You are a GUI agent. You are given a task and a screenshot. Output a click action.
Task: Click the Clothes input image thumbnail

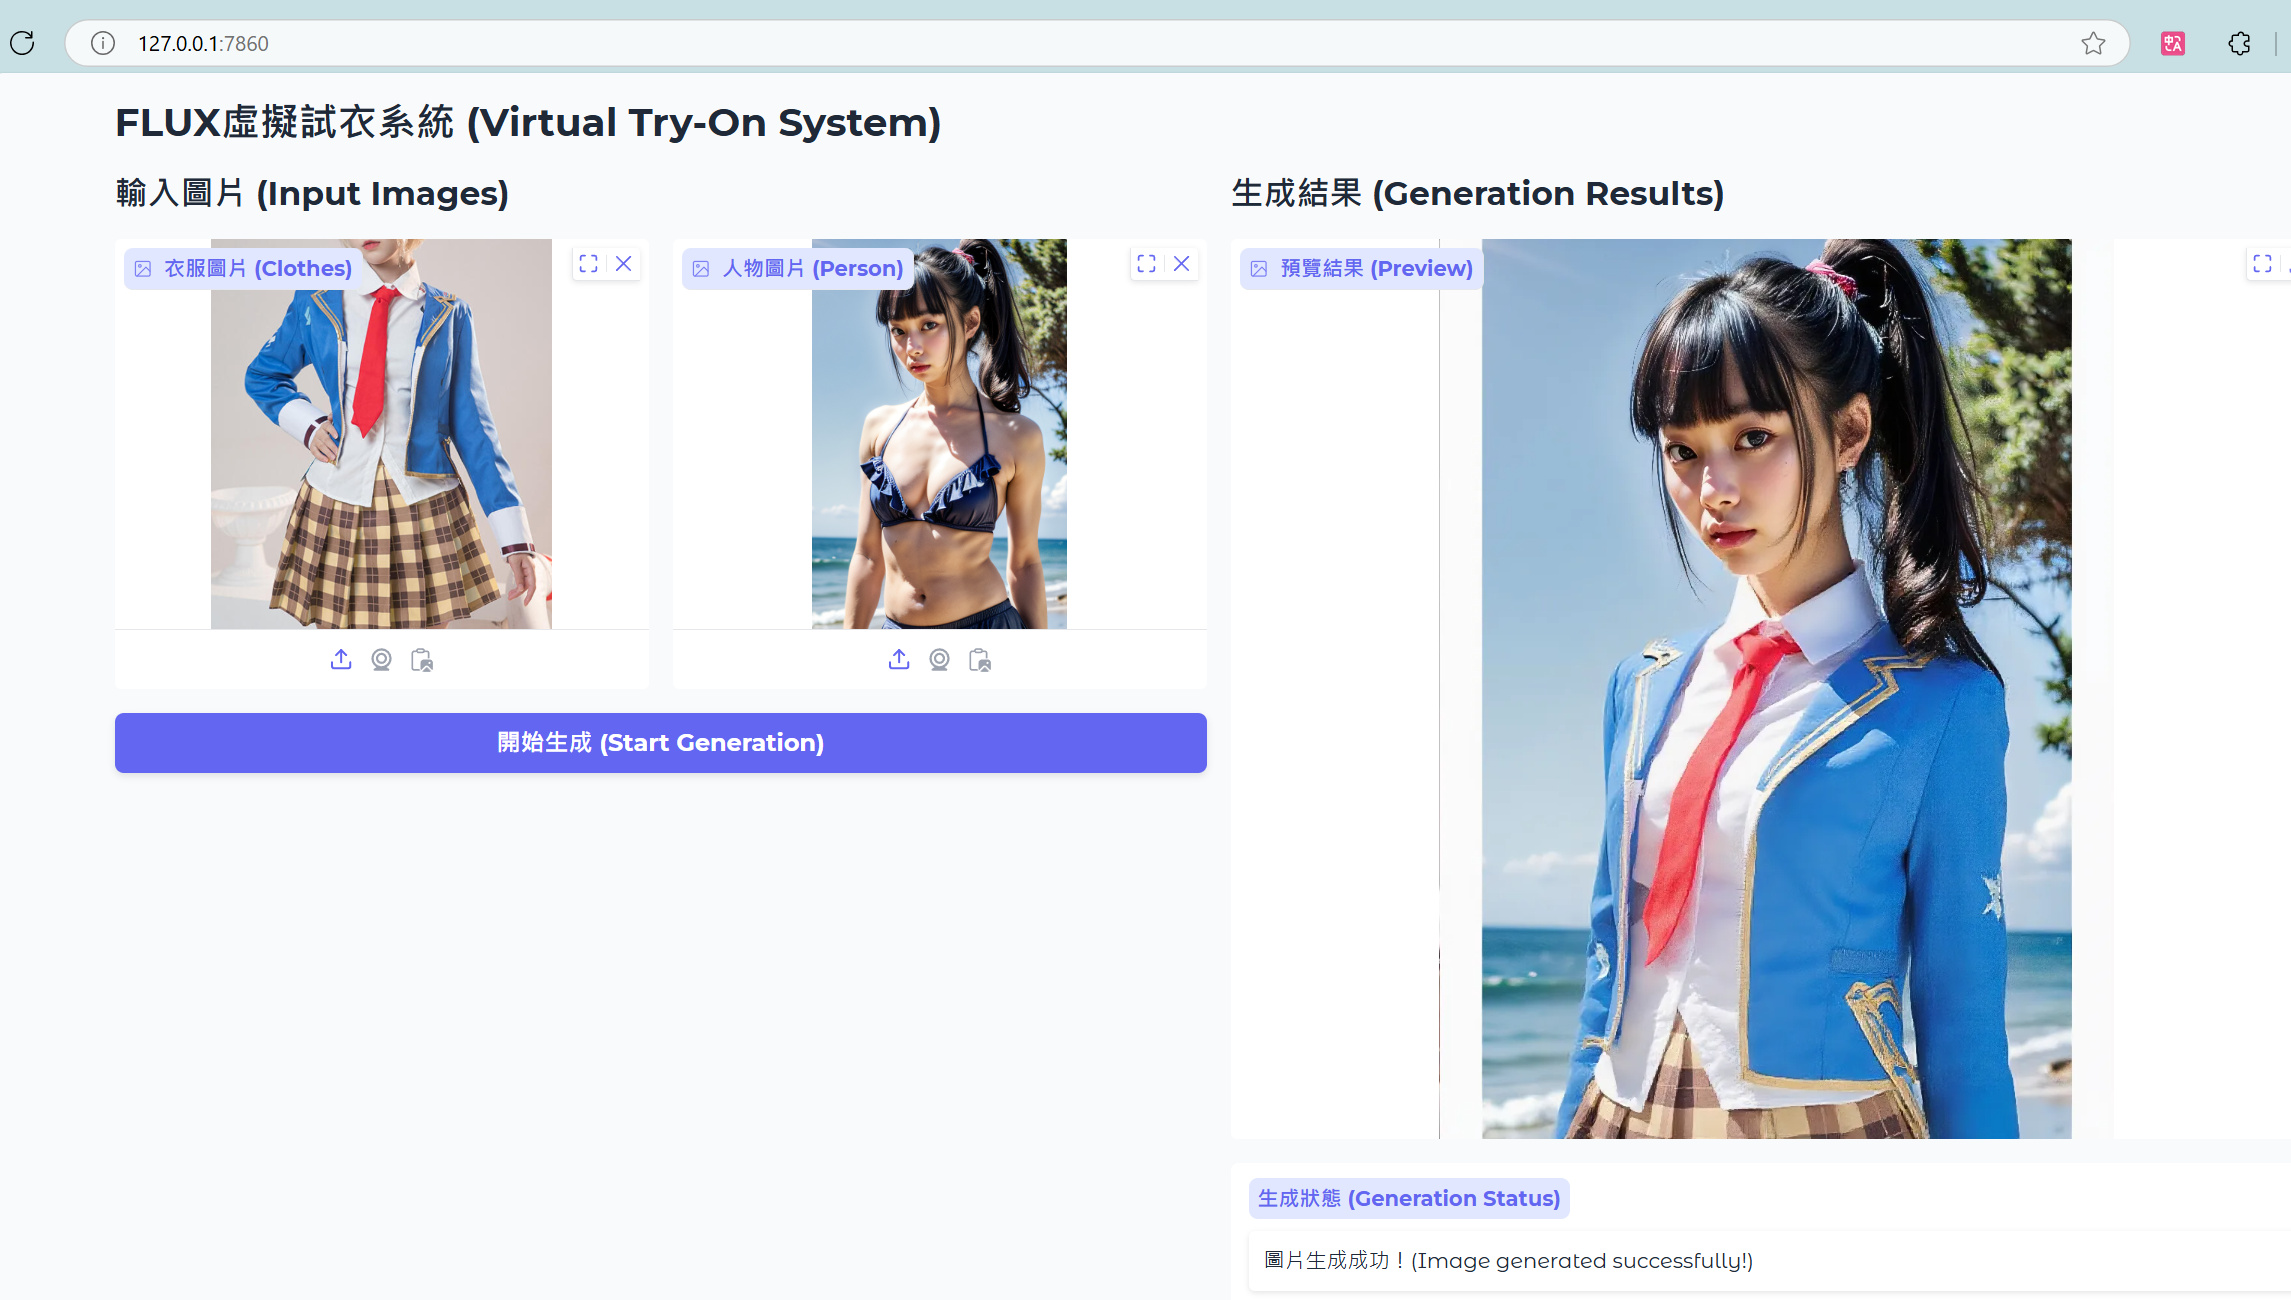click(381, 434)
